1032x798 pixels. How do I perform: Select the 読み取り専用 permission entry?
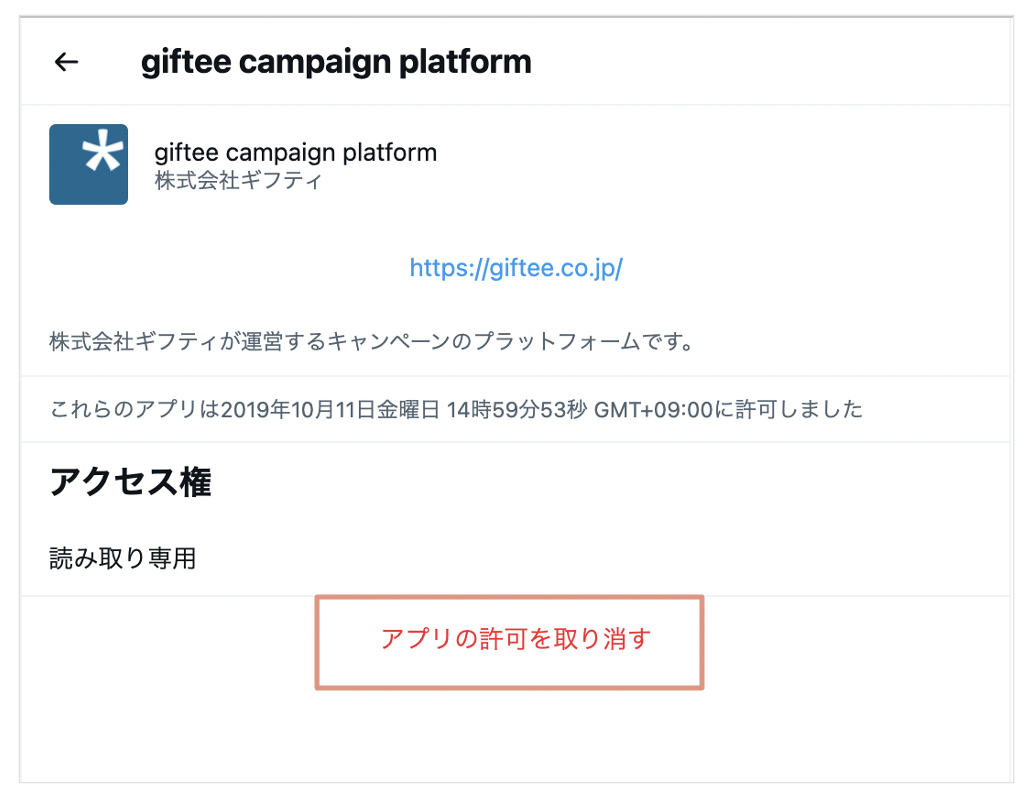tap(122, 558)
